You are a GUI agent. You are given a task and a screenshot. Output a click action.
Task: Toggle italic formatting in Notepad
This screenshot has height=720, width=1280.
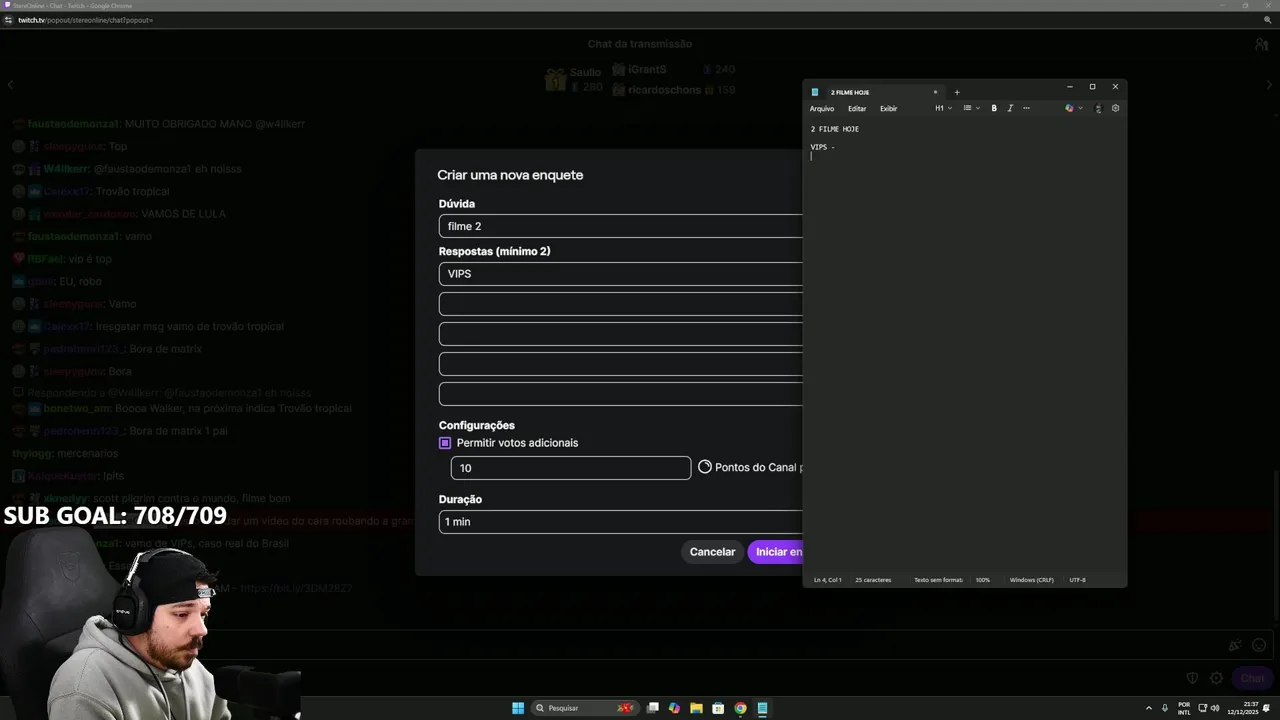click(x=1010, y=108)
